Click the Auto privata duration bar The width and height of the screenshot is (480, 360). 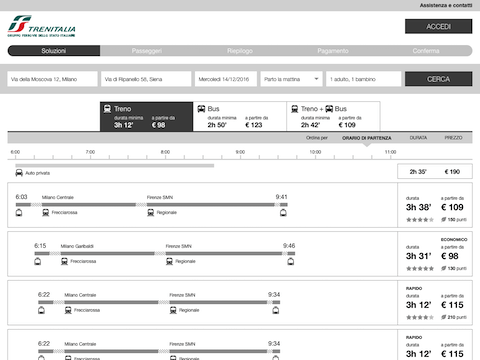click(x=115, y=165)
